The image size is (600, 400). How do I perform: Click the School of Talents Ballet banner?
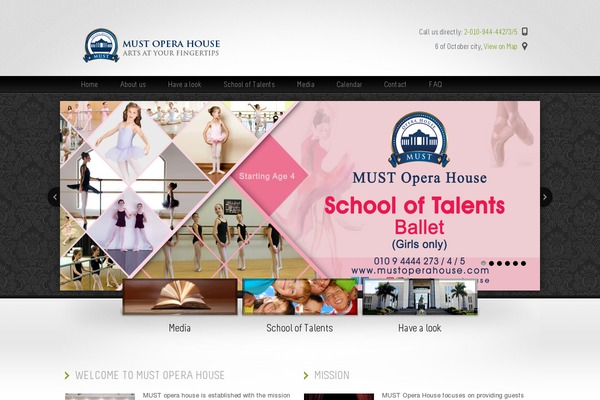point(300,196)
